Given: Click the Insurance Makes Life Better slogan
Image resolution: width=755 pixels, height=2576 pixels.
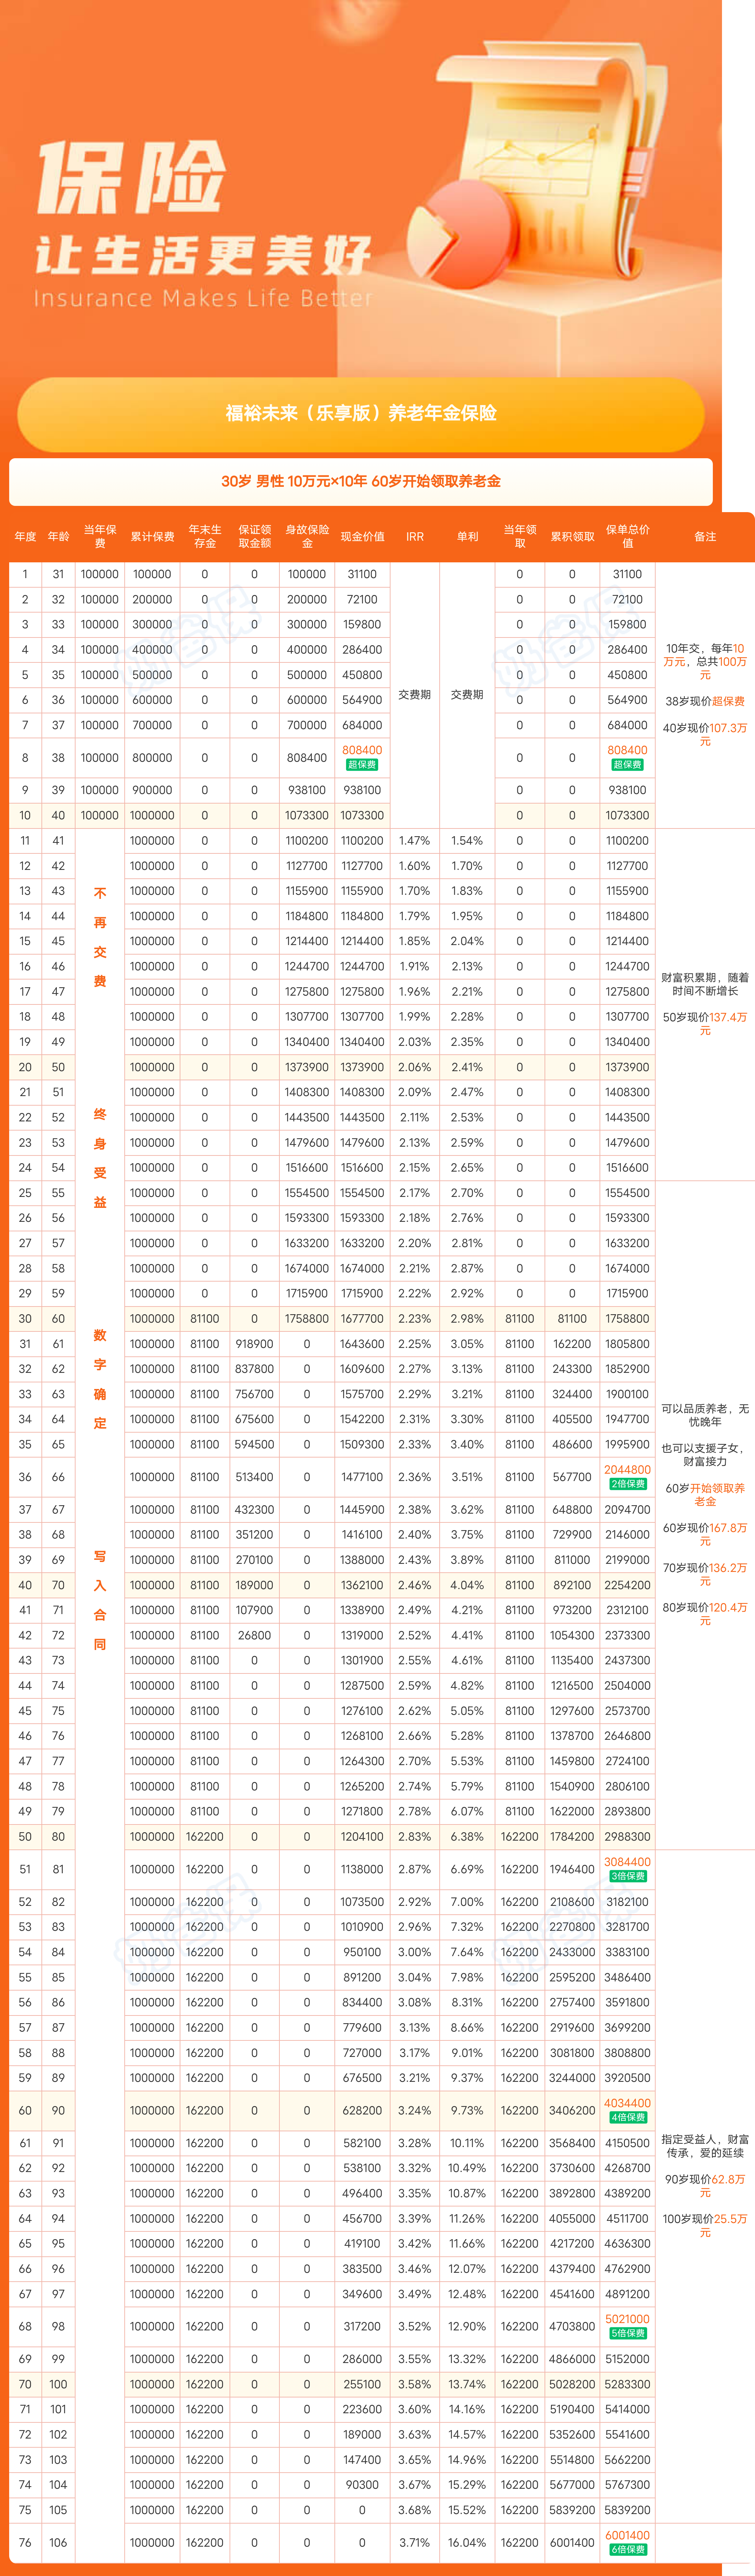Looking at the screenshot, I should click(x=203, y=298).
